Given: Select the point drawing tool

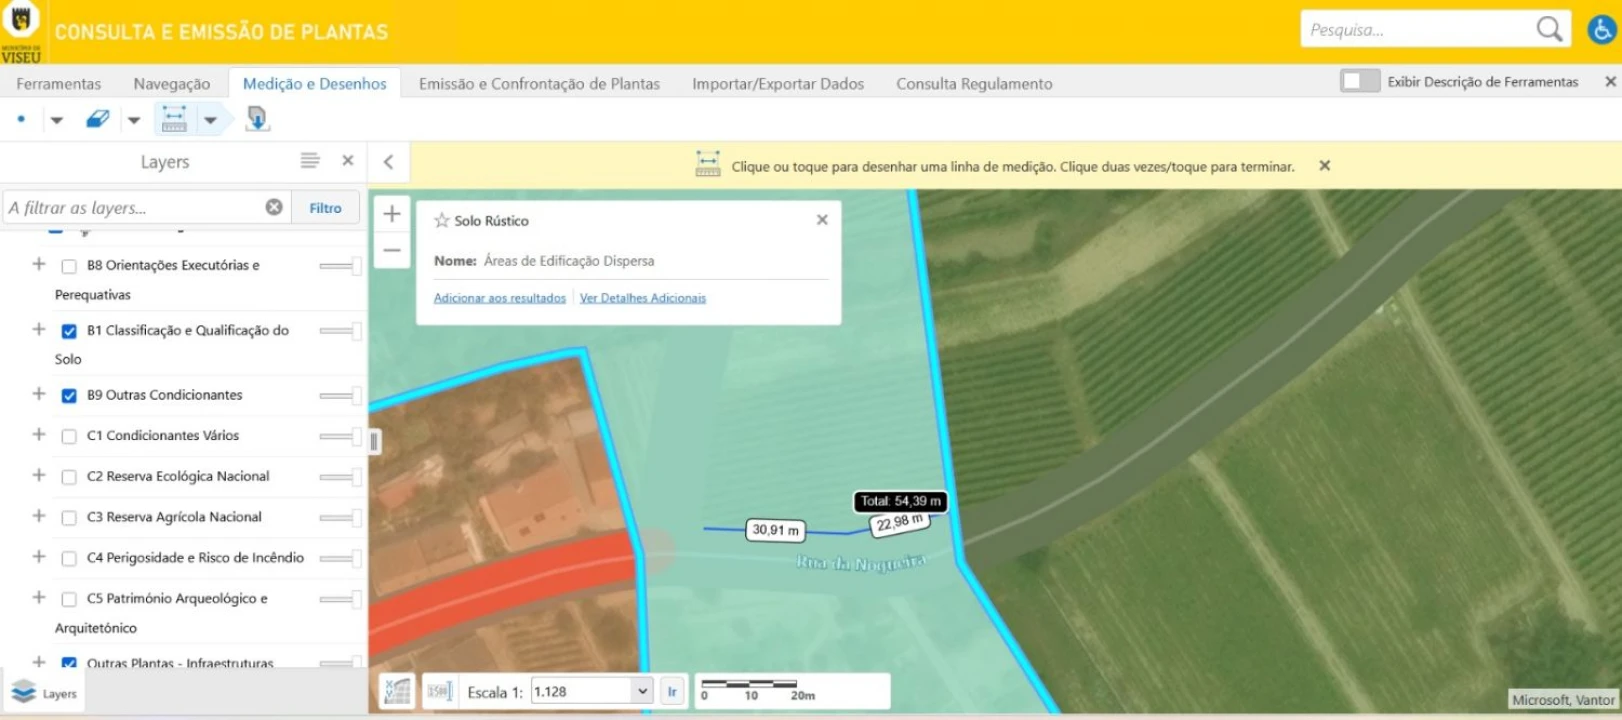Looking at the screenshot, I should click(x=21, y=119).
